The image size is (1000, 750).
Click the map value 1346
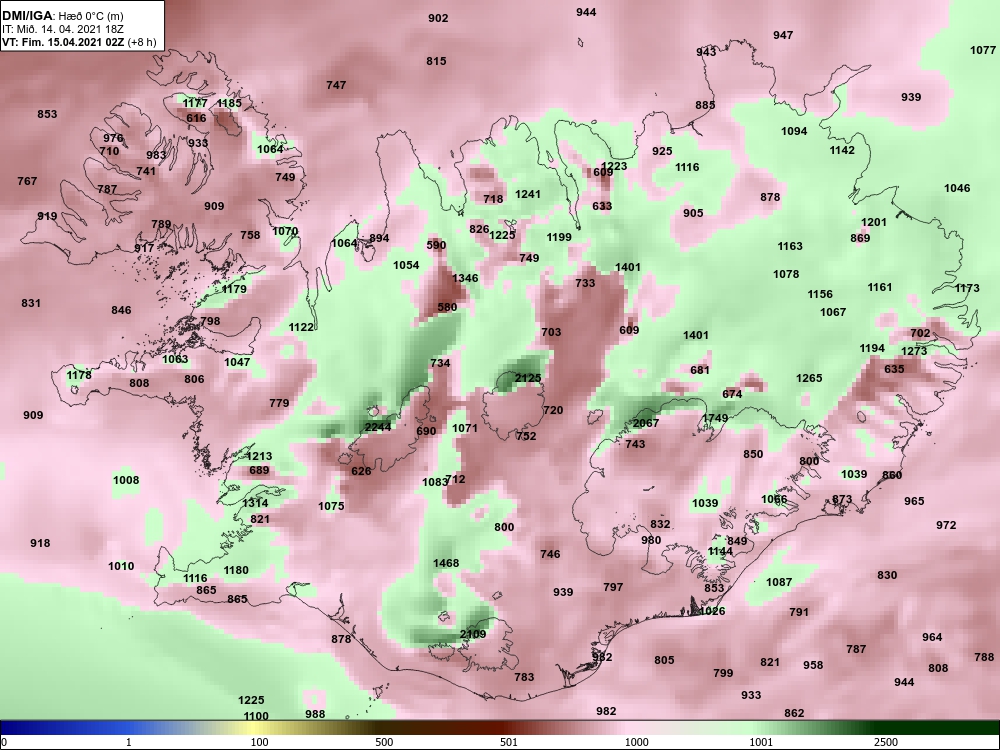465,278
